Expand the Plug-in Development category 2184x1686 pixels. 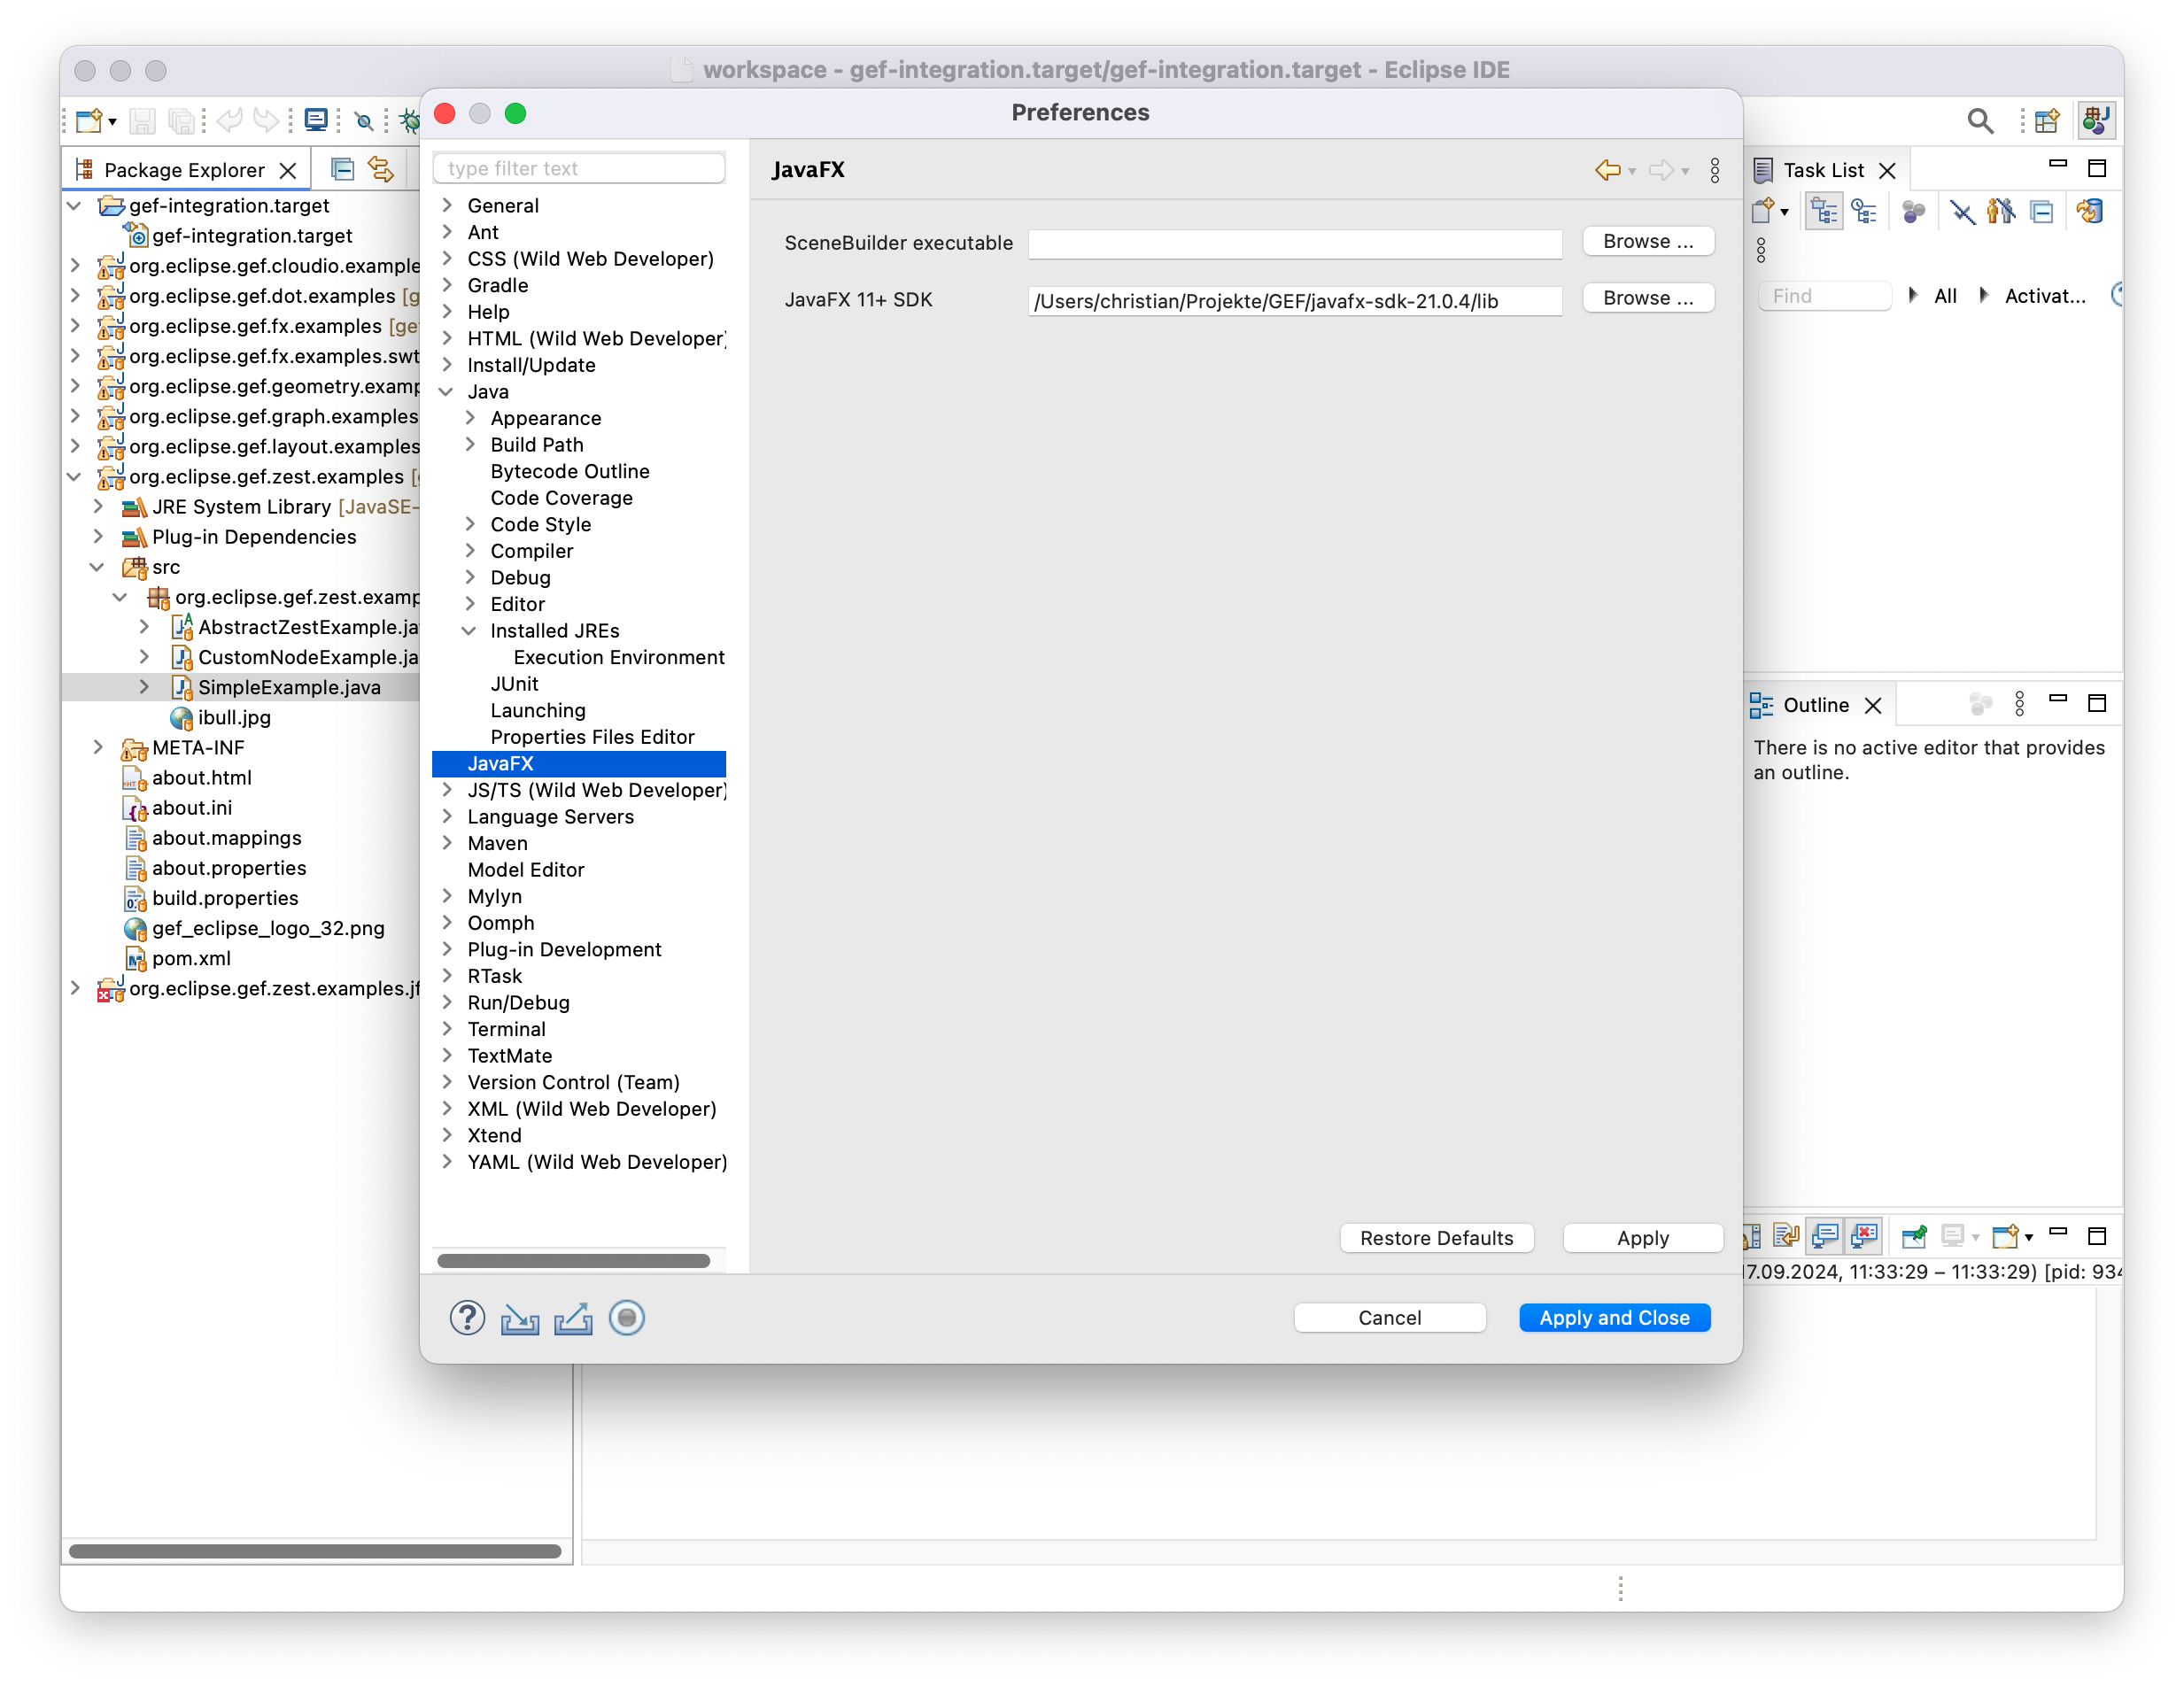447,949
